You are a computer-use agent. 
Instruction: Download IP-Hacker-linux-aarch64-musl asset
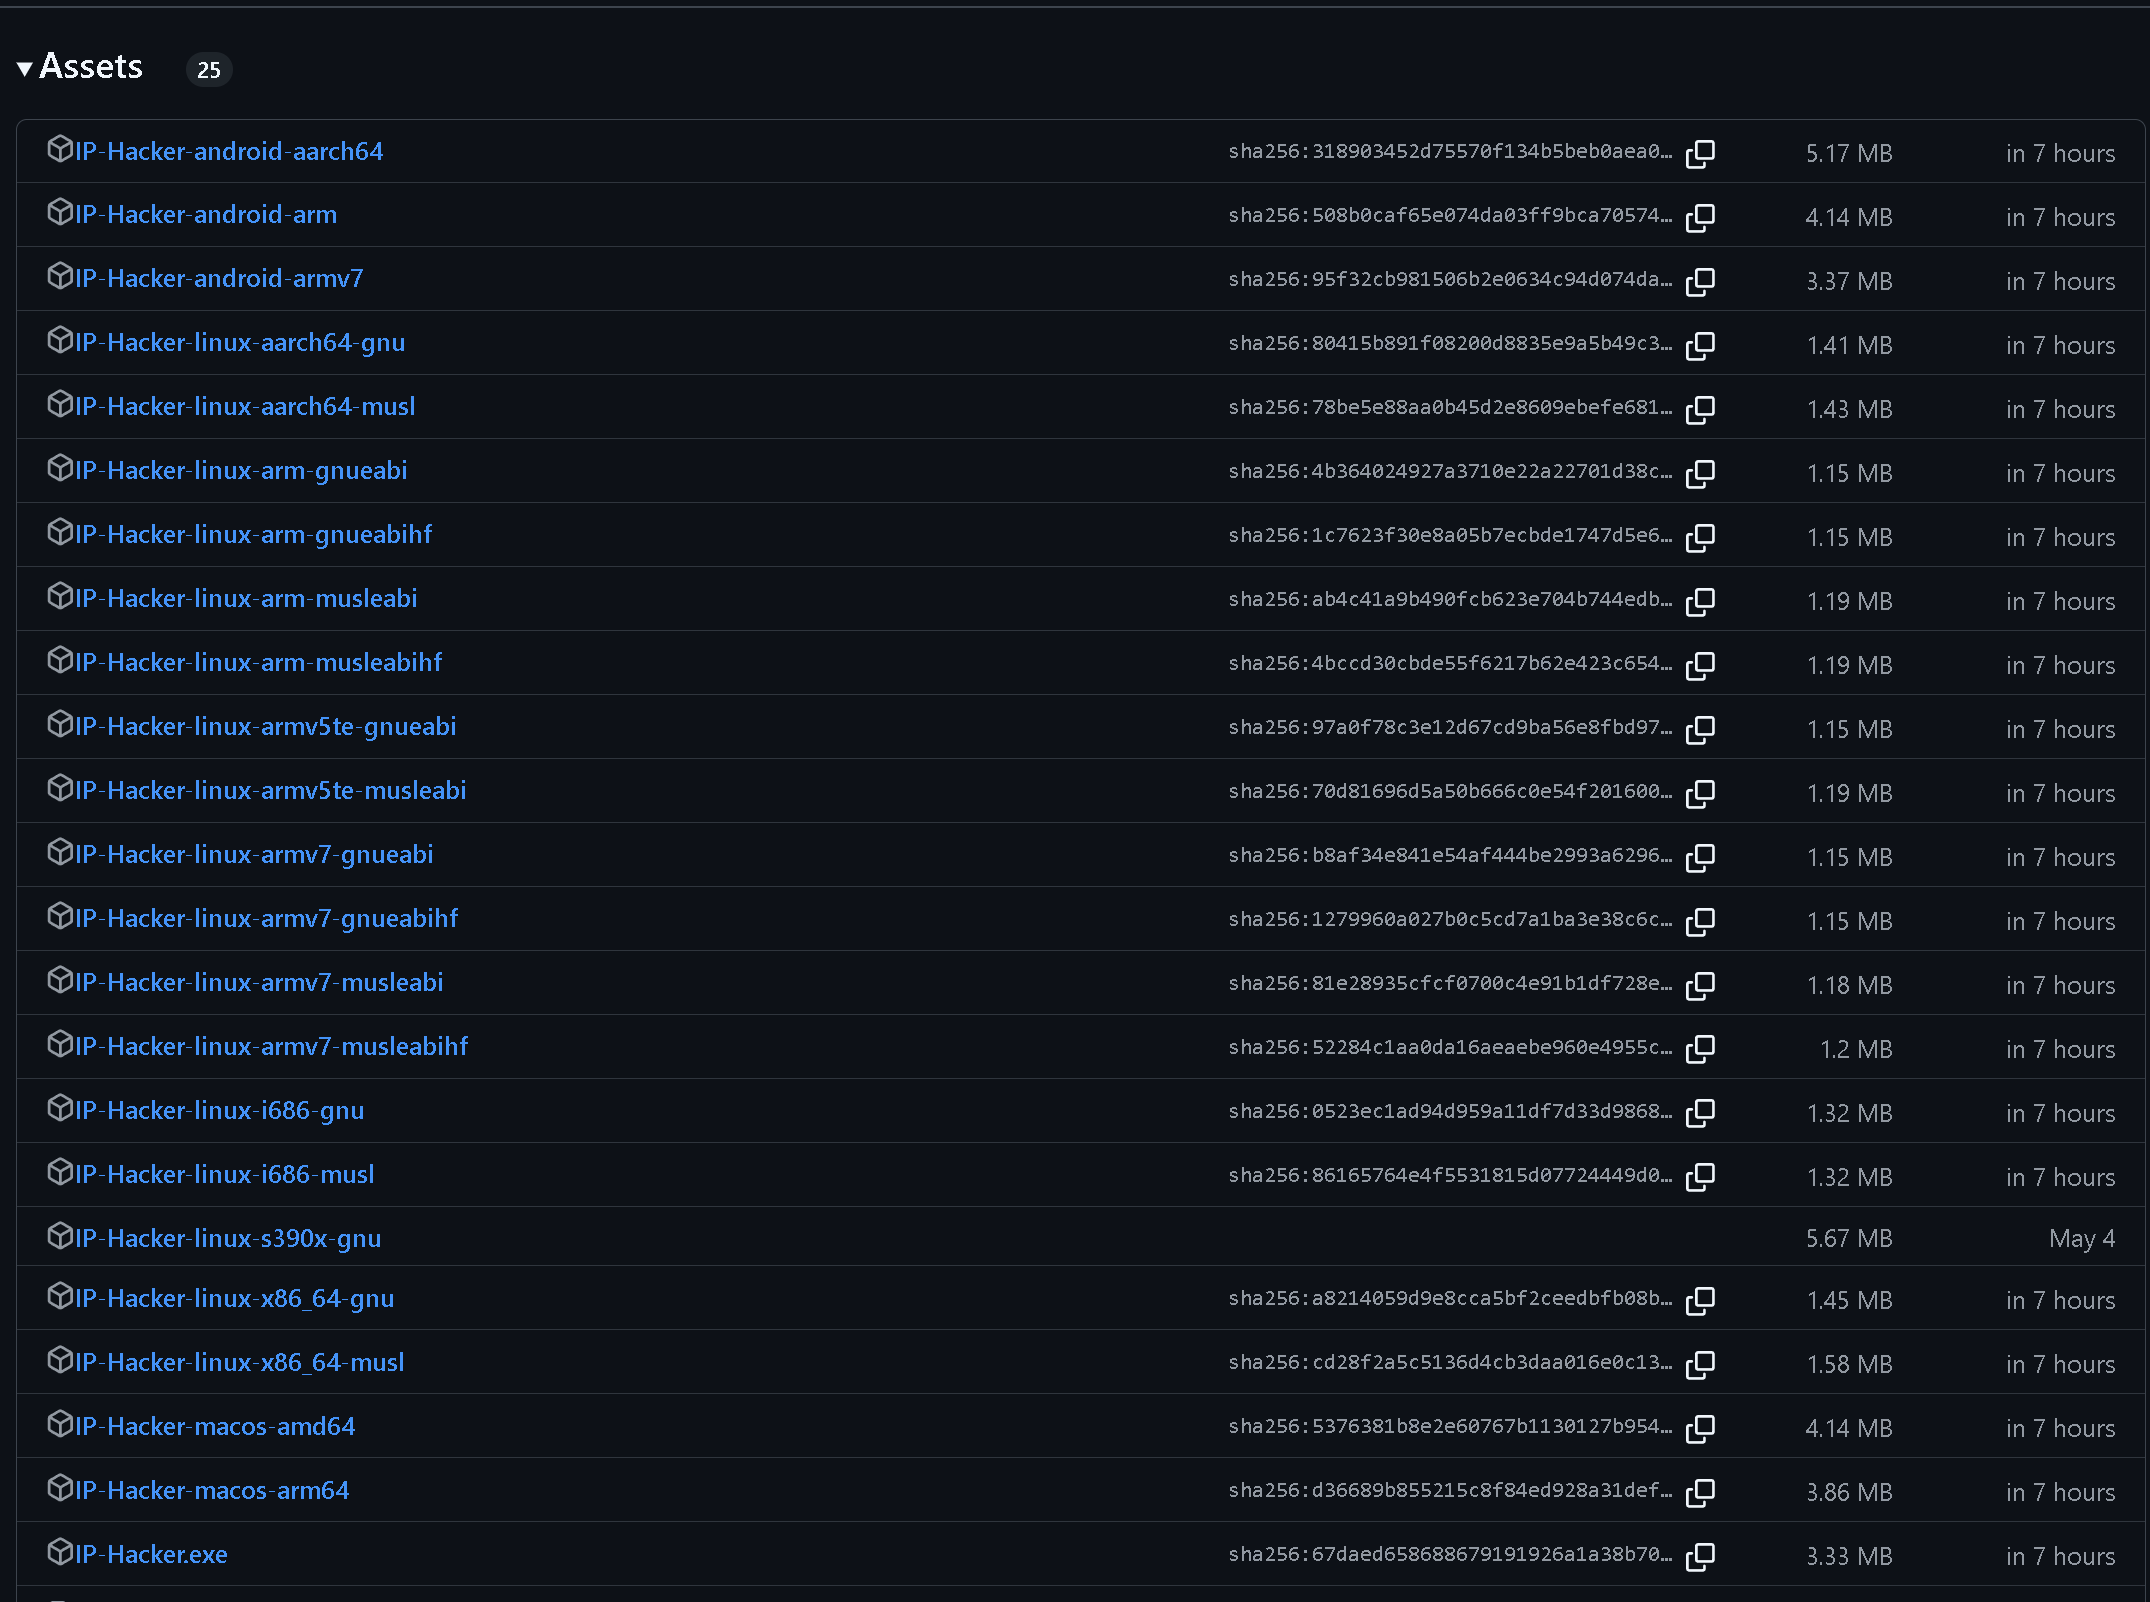click(245, 407)
